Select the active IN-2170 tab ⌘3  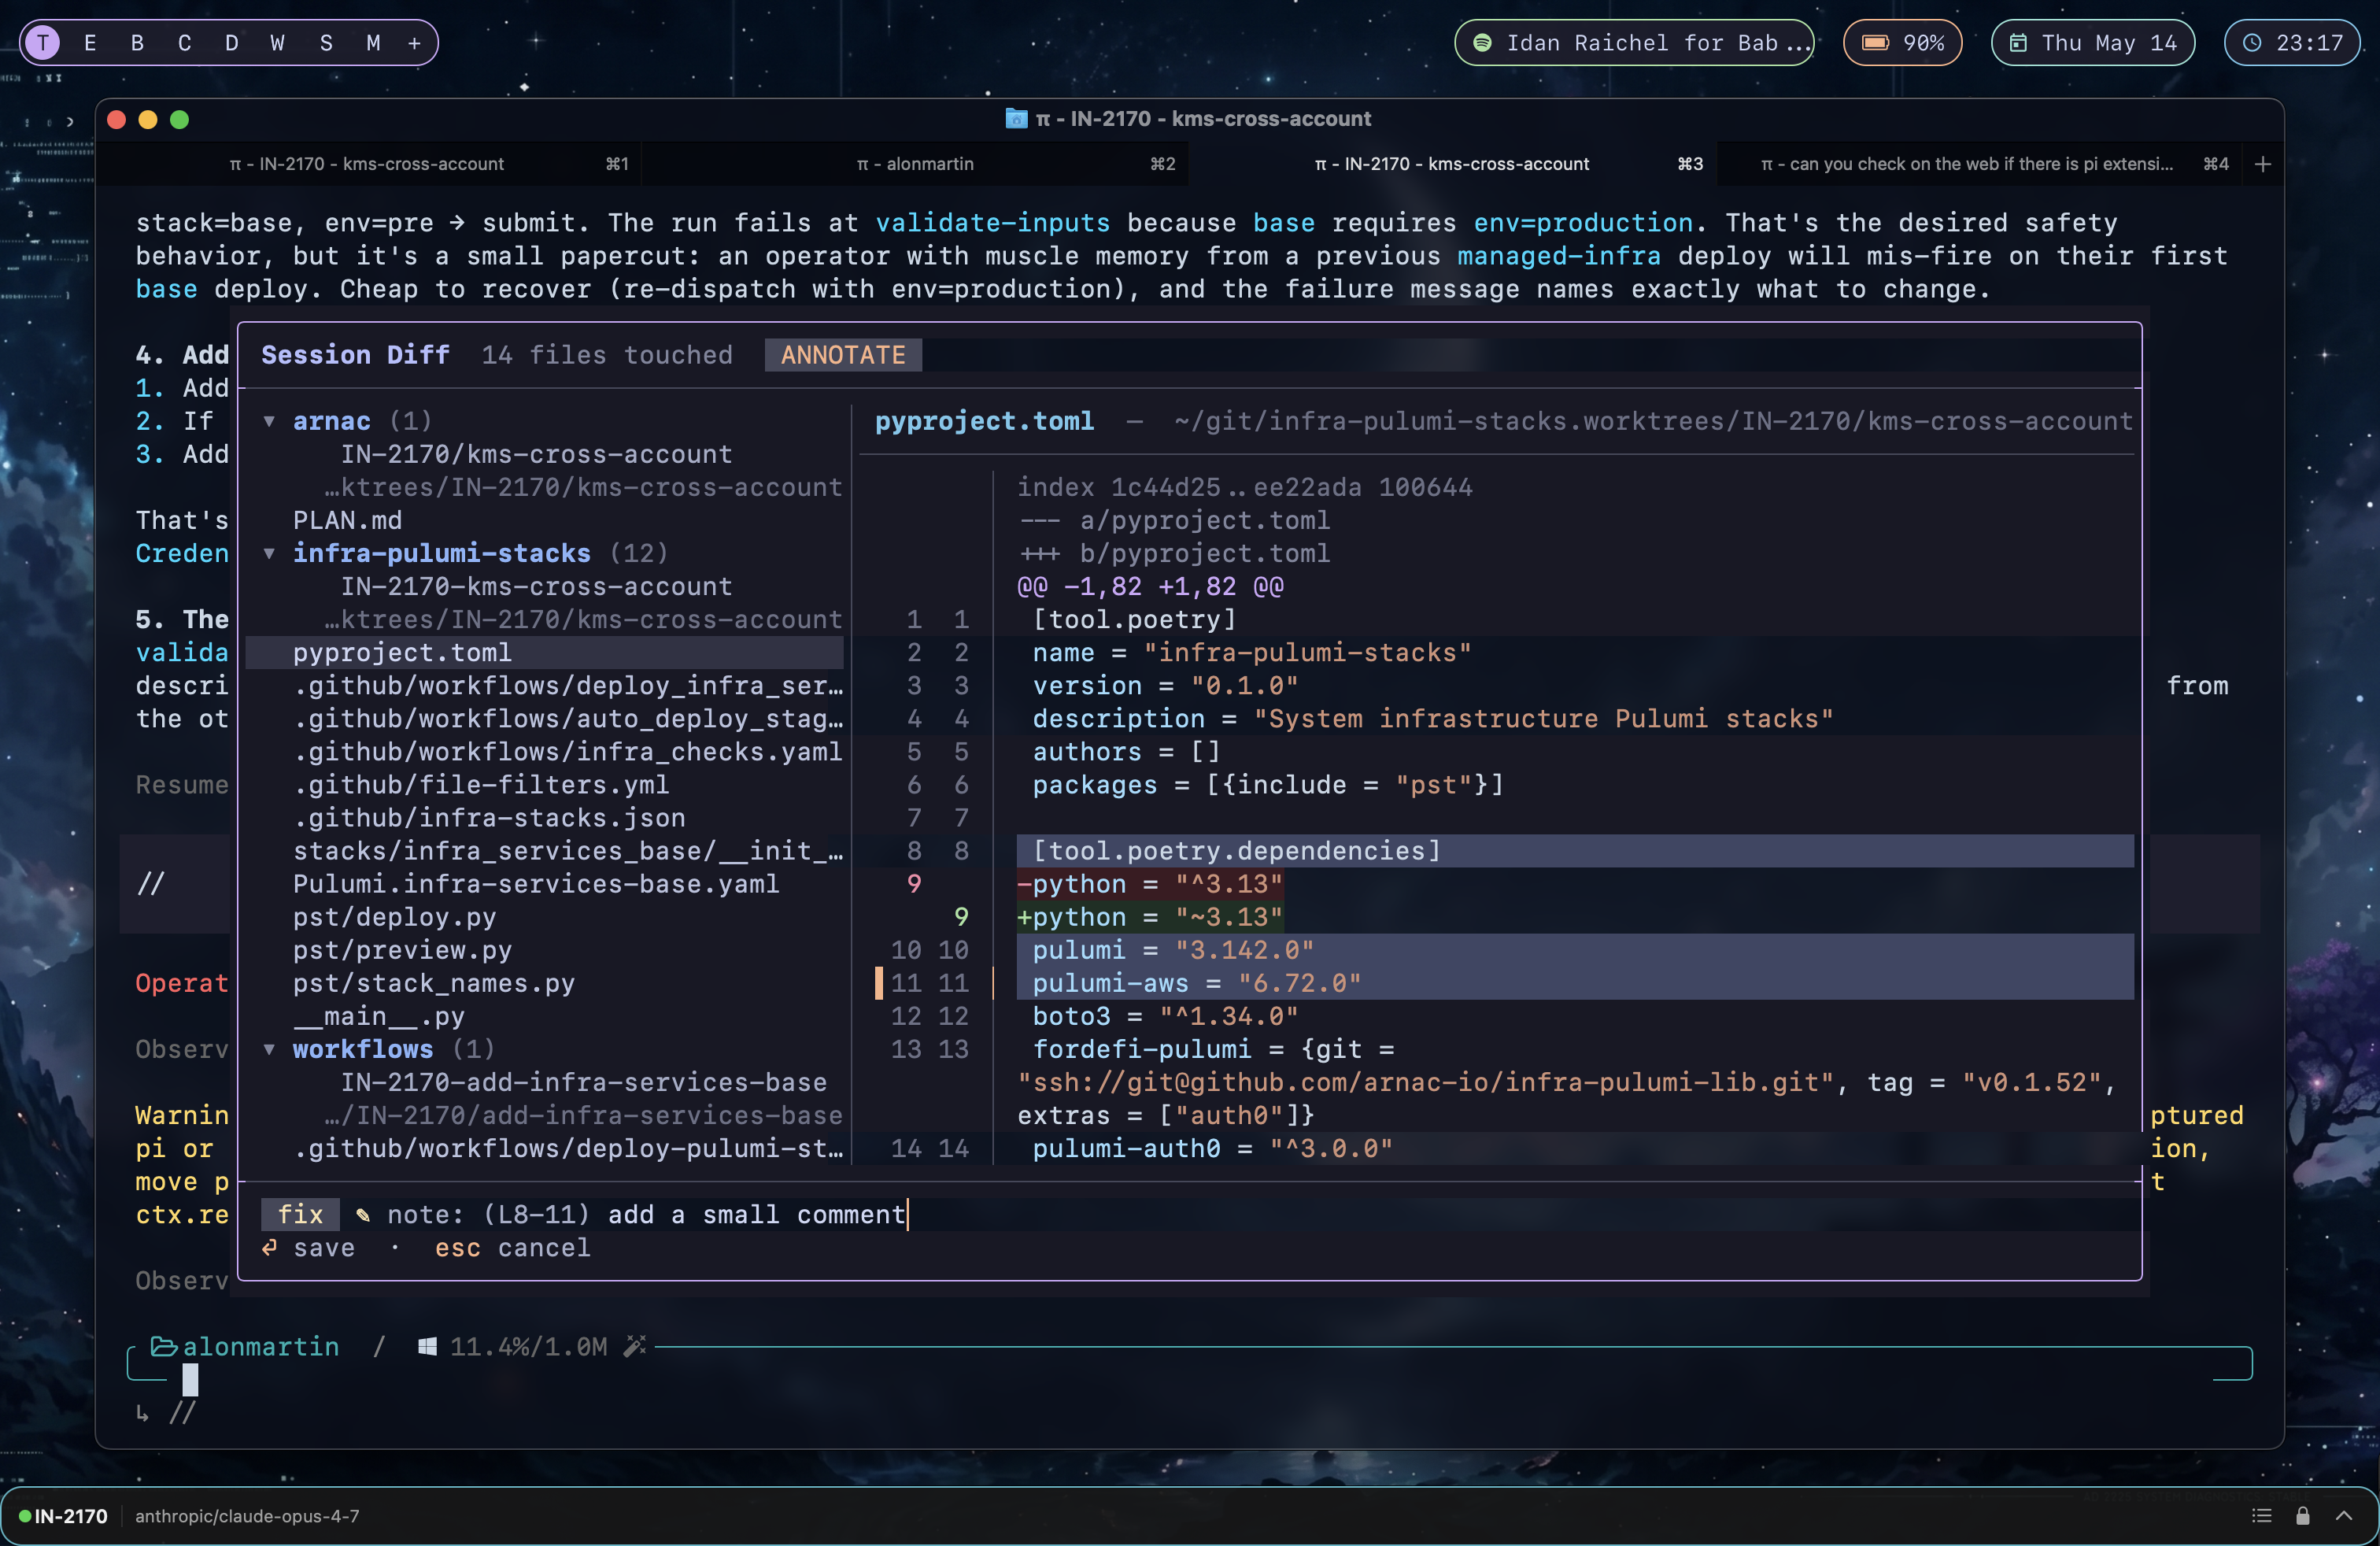[x=1452, y=164]
